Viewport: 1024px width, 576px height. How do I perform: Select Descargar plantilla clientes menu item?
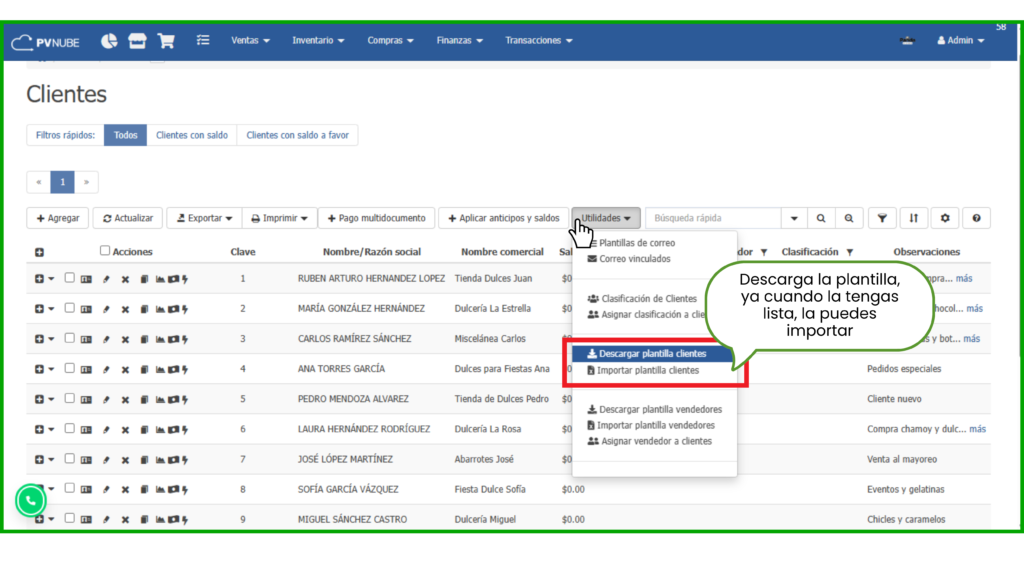[x=651, y=354]
